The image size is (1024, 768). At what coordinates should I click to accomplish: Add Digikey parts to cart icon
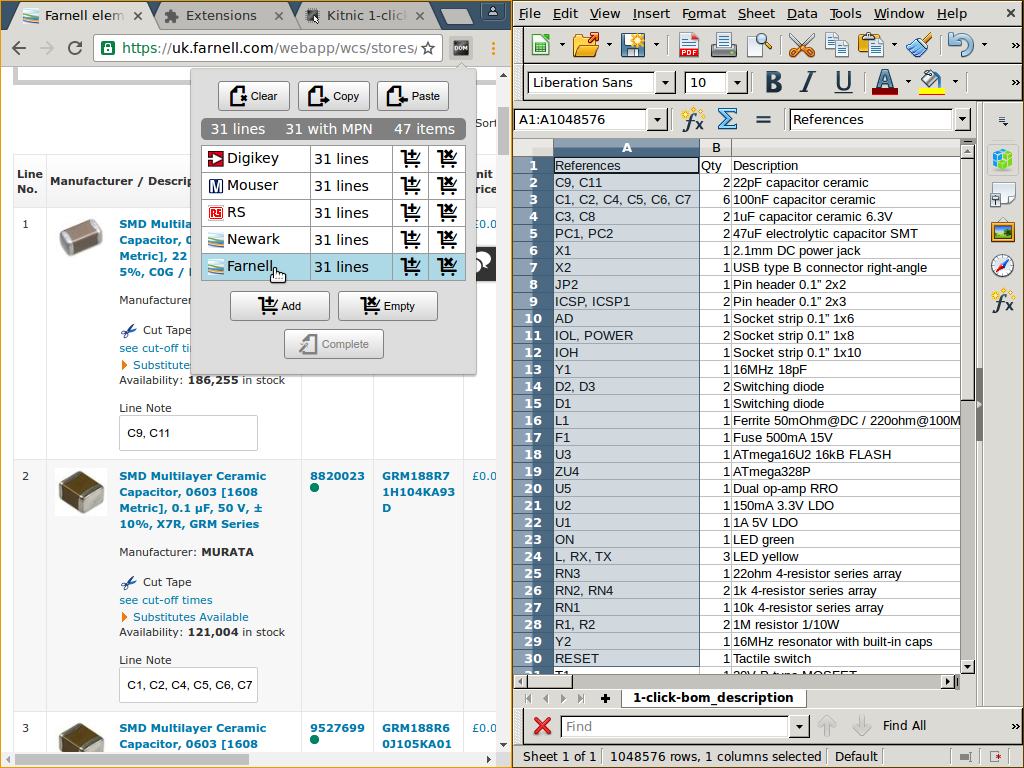[410, 158]
